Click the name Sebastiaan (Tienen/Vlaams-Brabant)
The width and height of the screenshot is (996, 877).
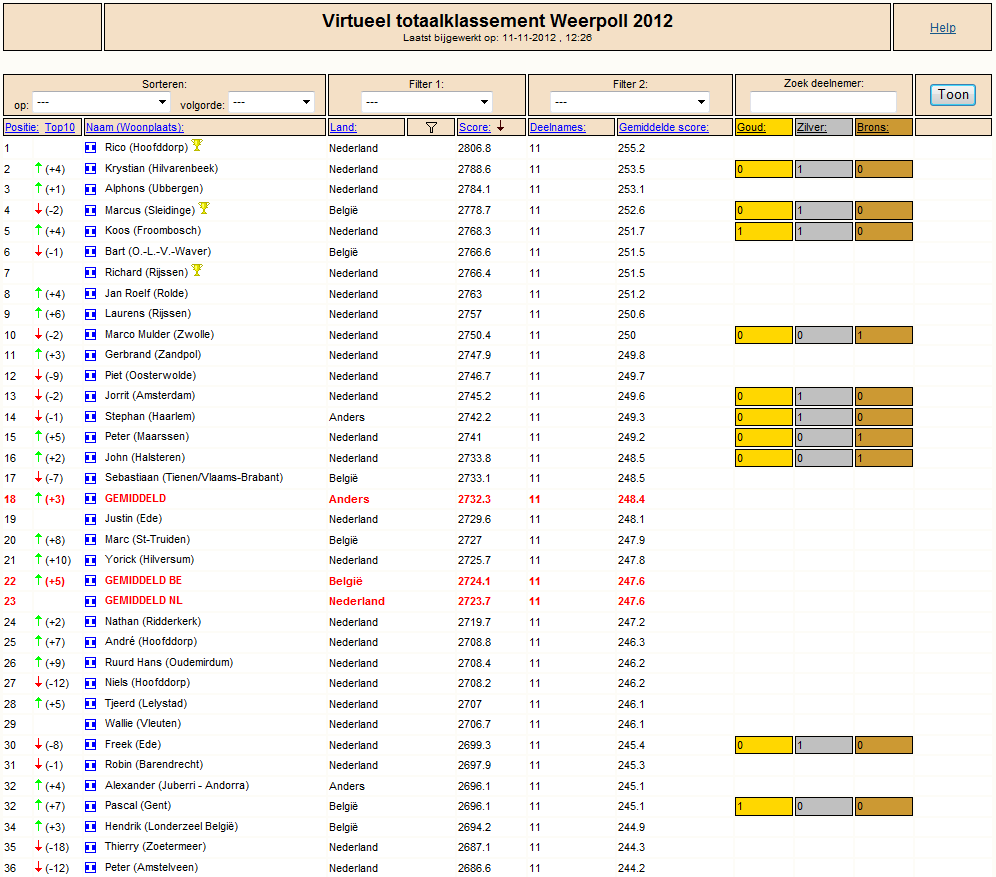point(194,478)
